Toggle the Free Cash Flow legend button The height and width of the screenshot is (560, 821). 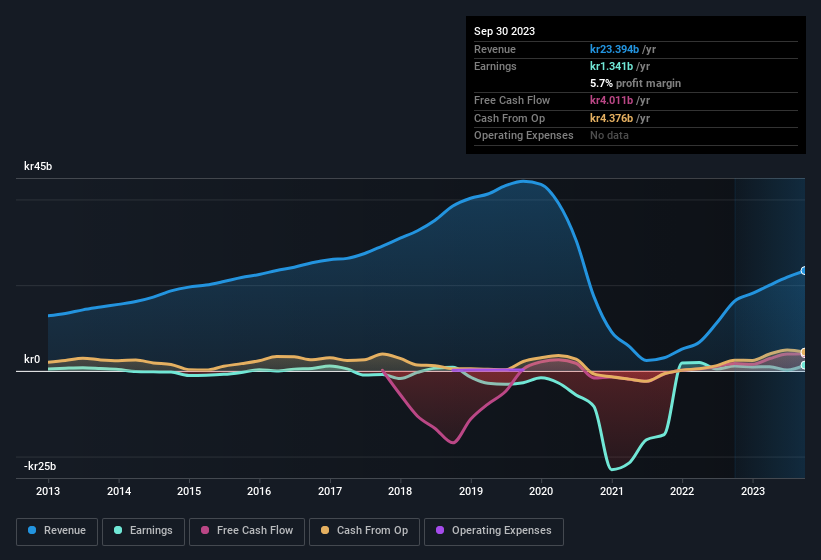point(247,532)
